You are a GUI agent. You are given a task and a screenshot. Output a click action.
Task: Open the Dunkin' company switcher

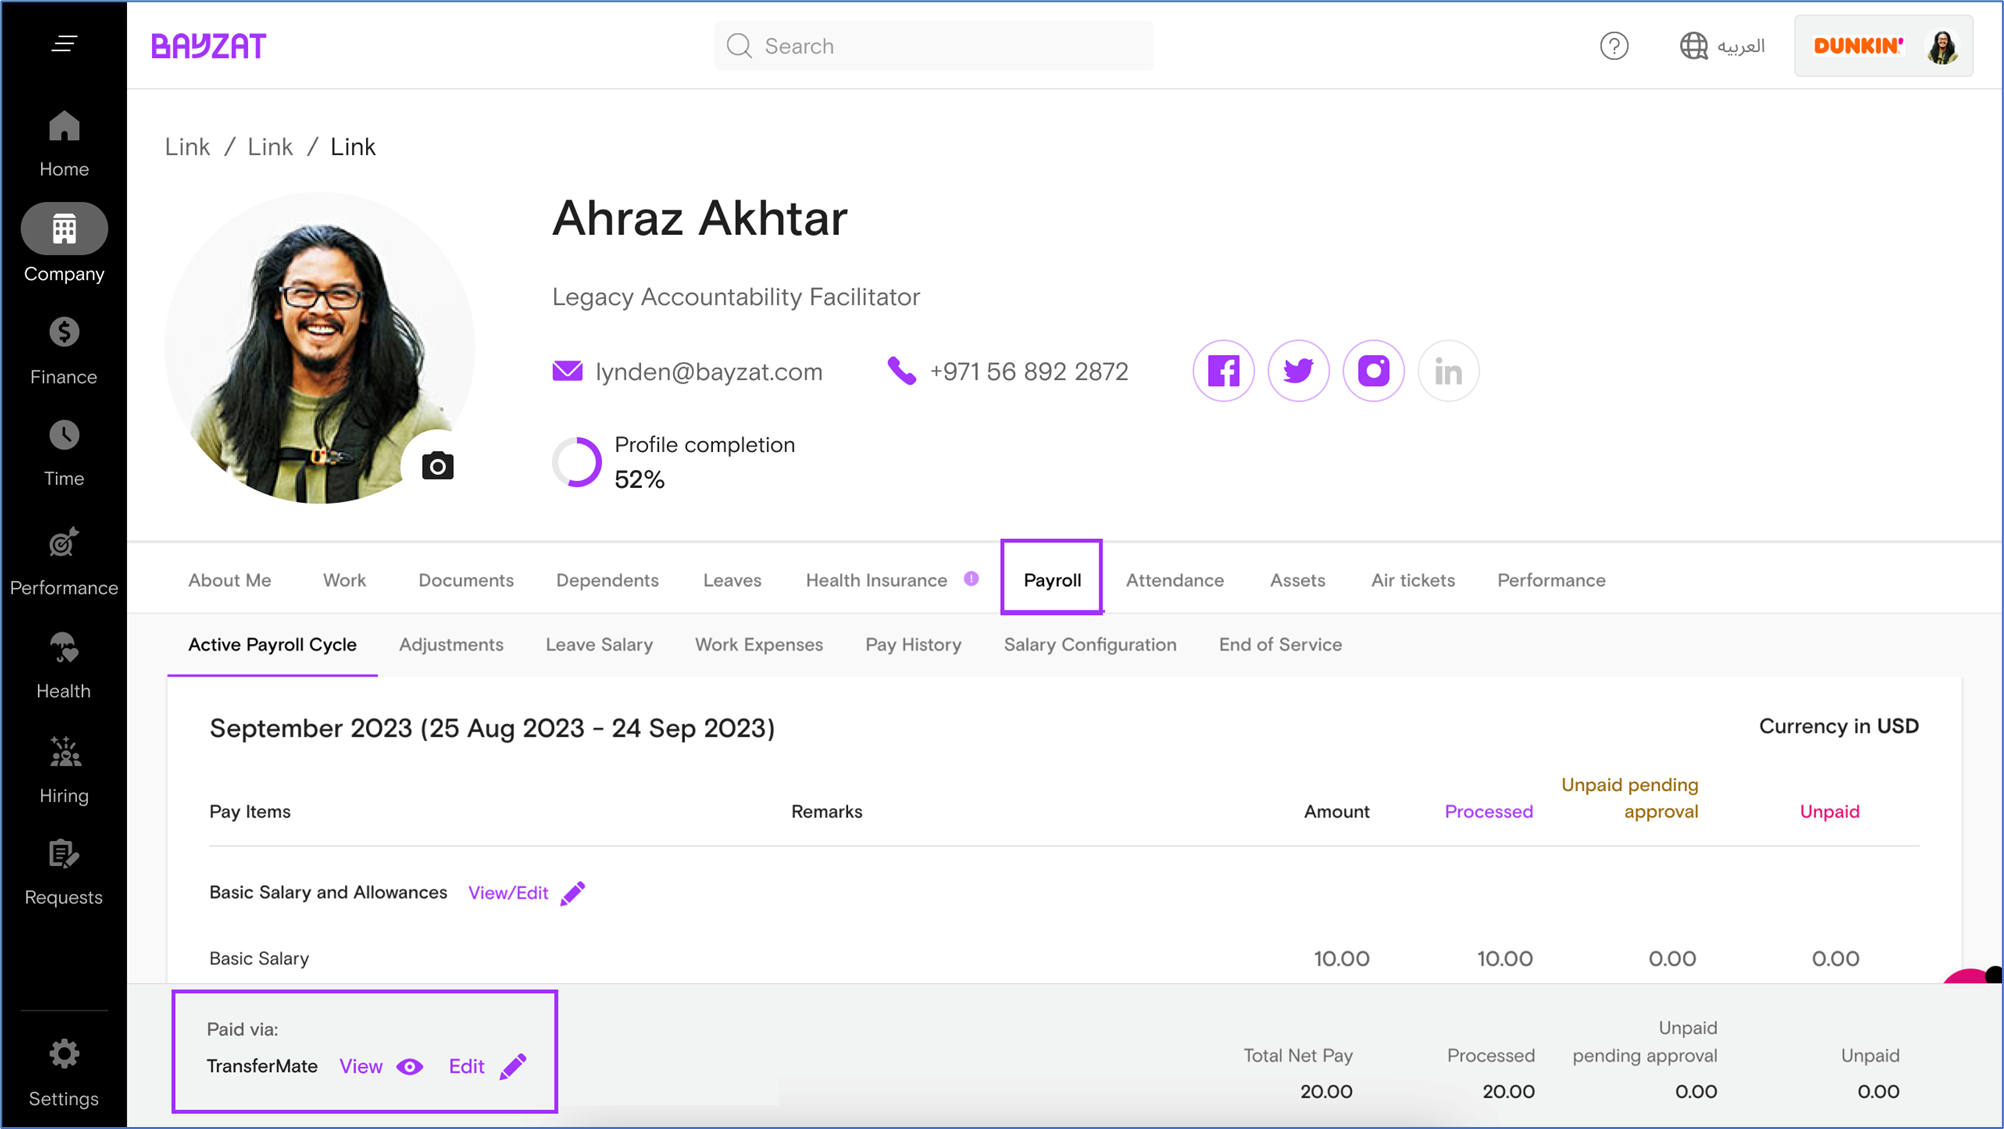(1884, 46)
